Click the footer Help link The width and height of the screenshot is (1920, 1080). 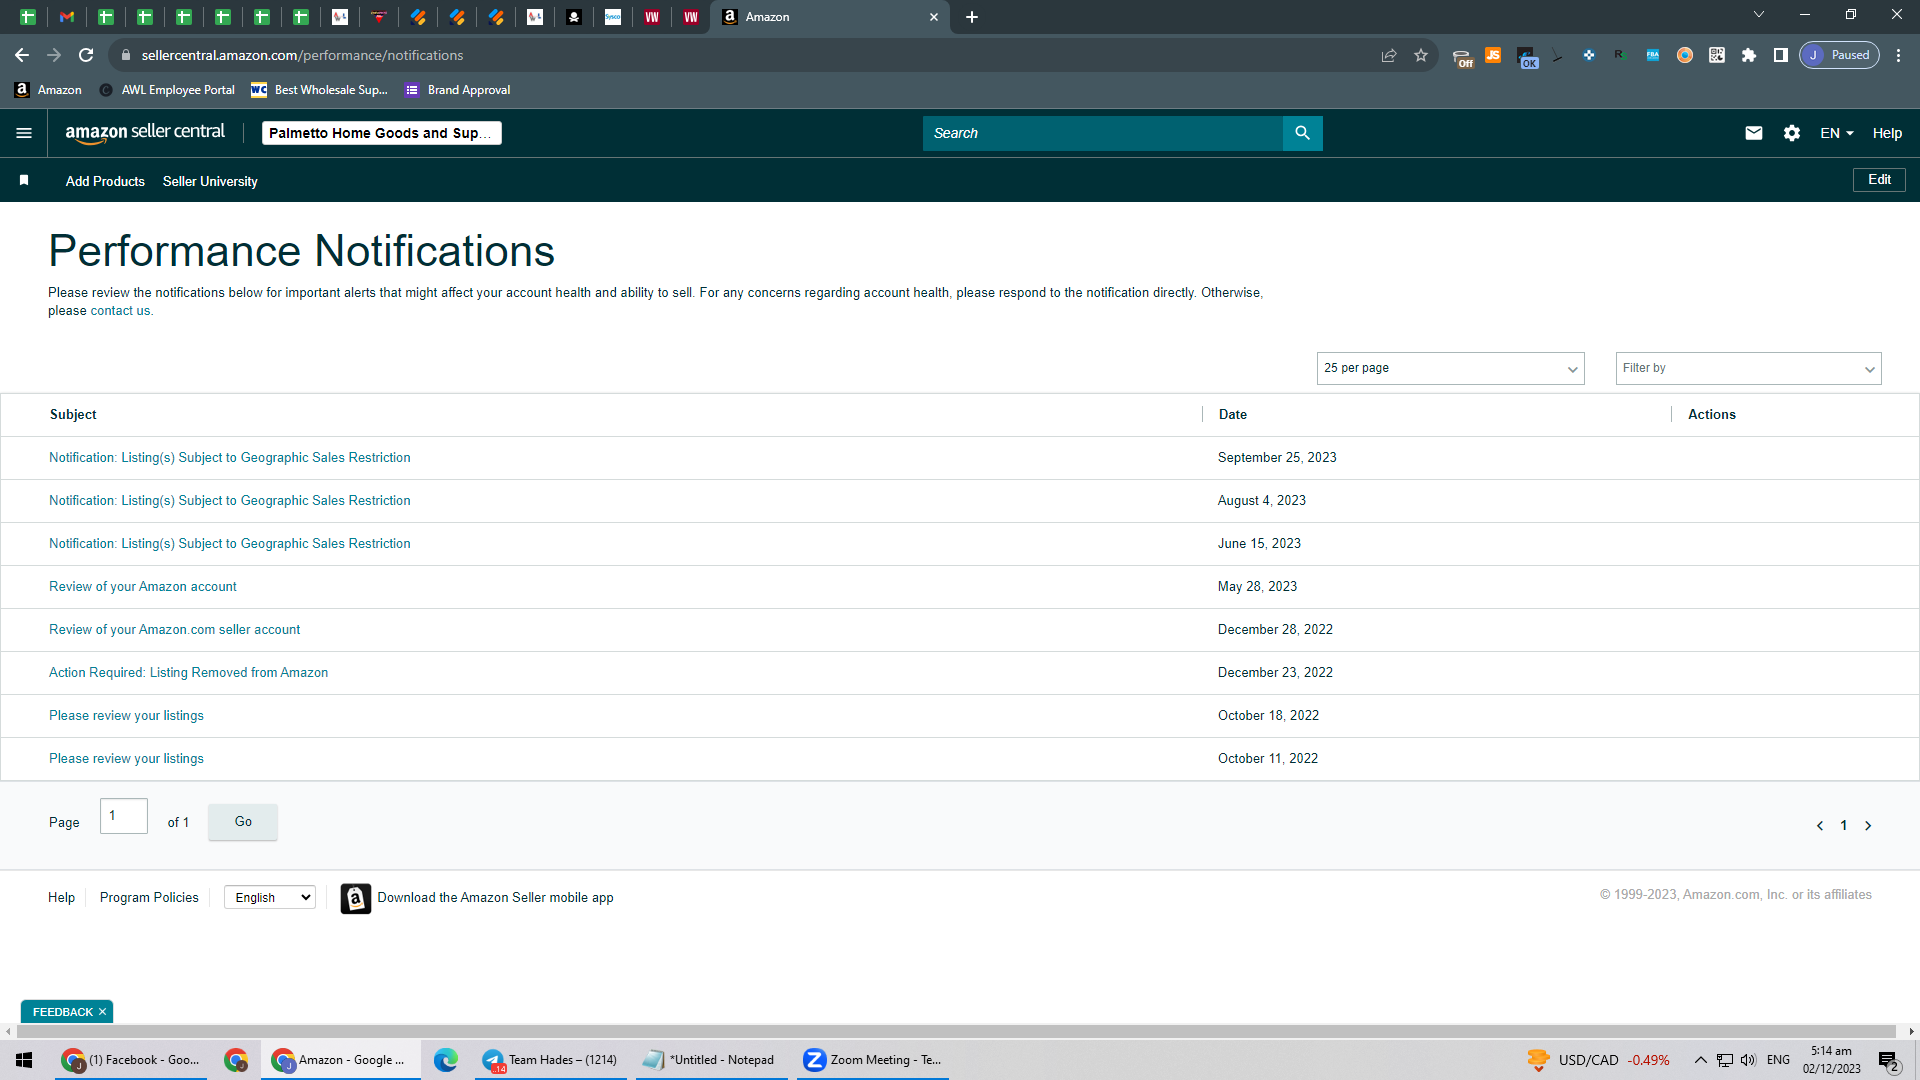pos(61,898)
